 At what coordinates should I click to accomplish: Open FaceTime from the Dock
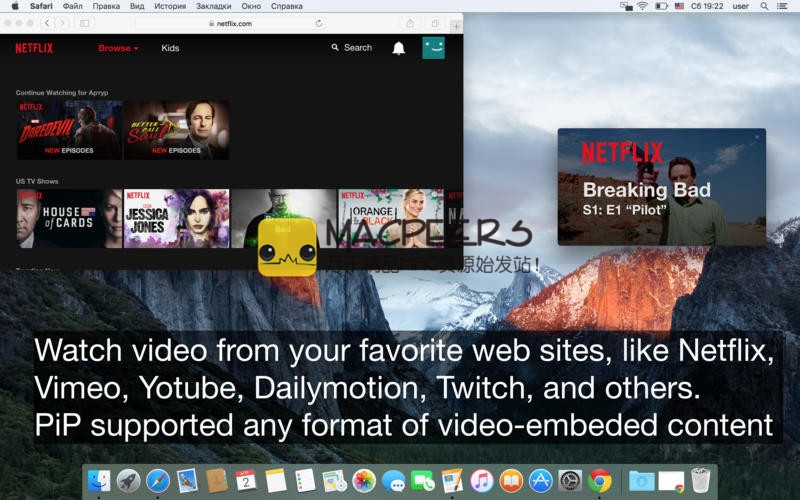coord(422,481)
